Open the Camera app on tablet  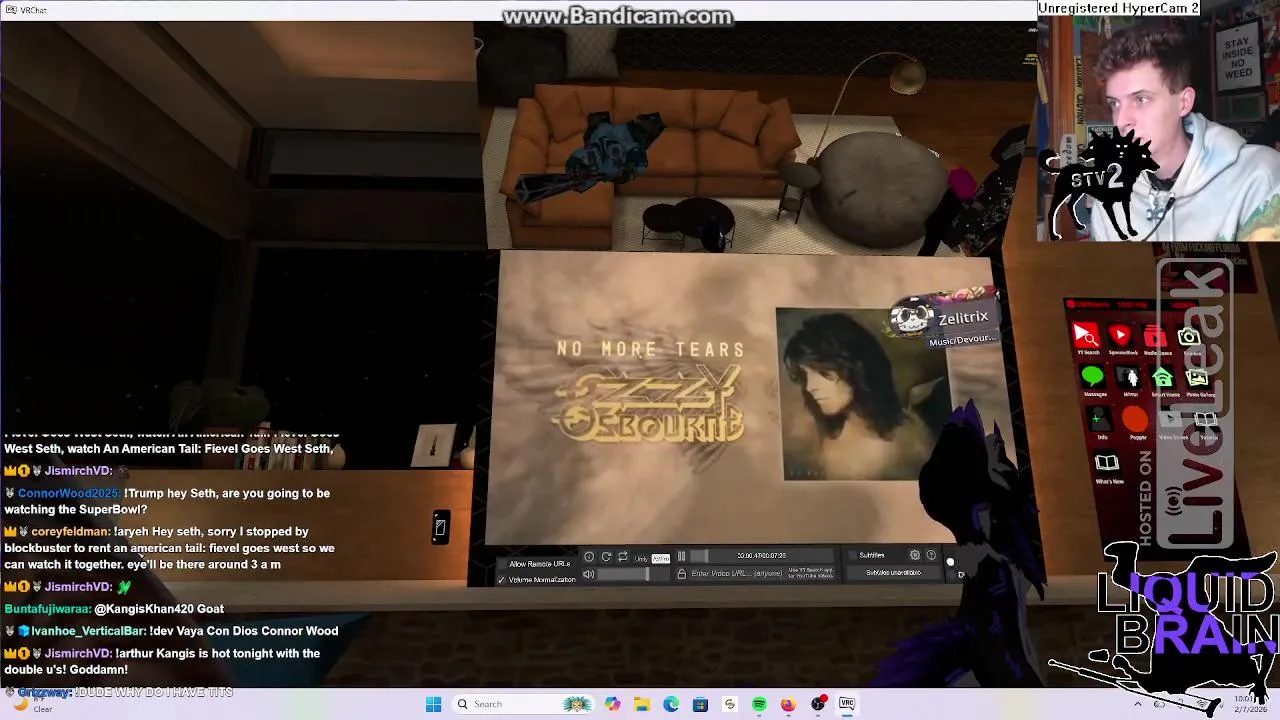click(1189, 338)
